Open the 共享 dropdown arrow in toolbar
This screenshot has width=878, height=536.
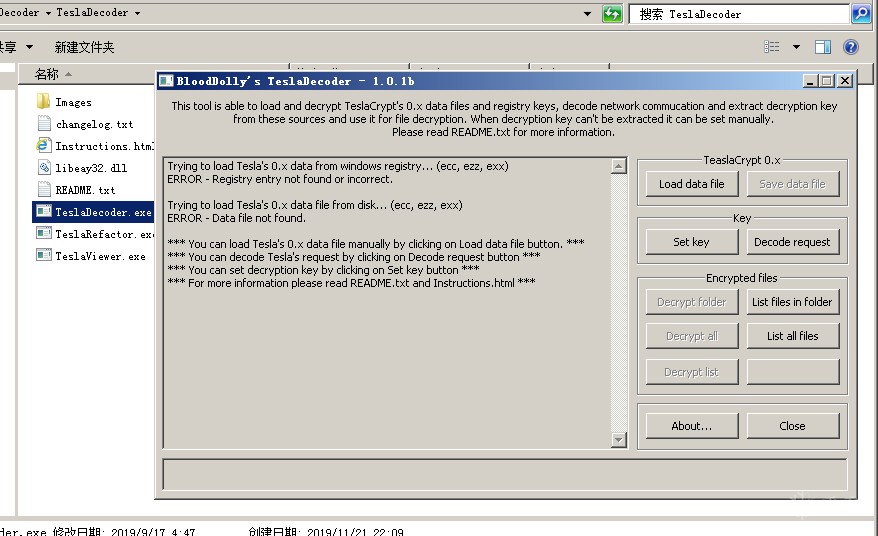(x=29, y=47)
